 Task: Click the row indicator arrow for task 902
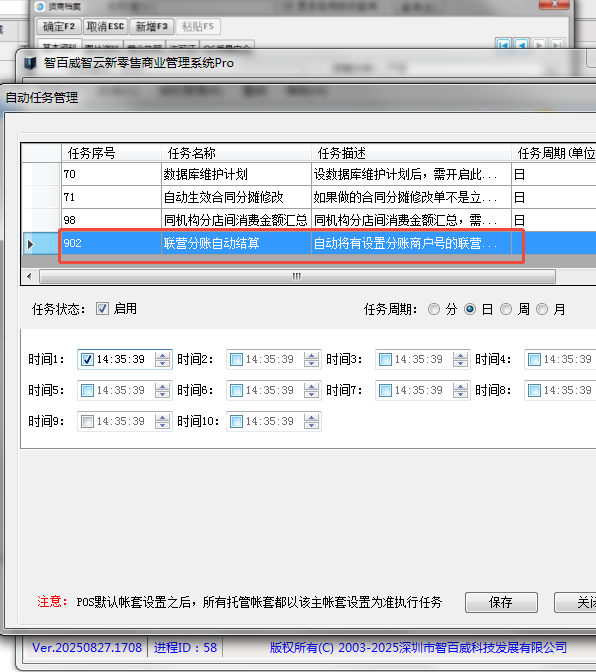pos(30,244)
